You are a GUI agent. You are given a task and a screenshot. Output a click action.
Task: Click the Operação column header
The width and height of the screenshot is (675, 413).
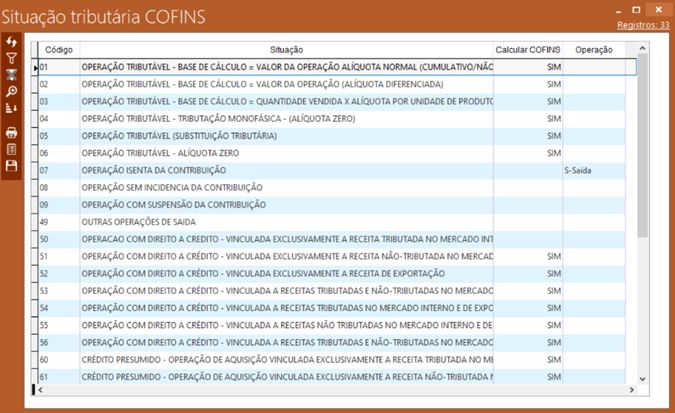(x=594, y=49)
